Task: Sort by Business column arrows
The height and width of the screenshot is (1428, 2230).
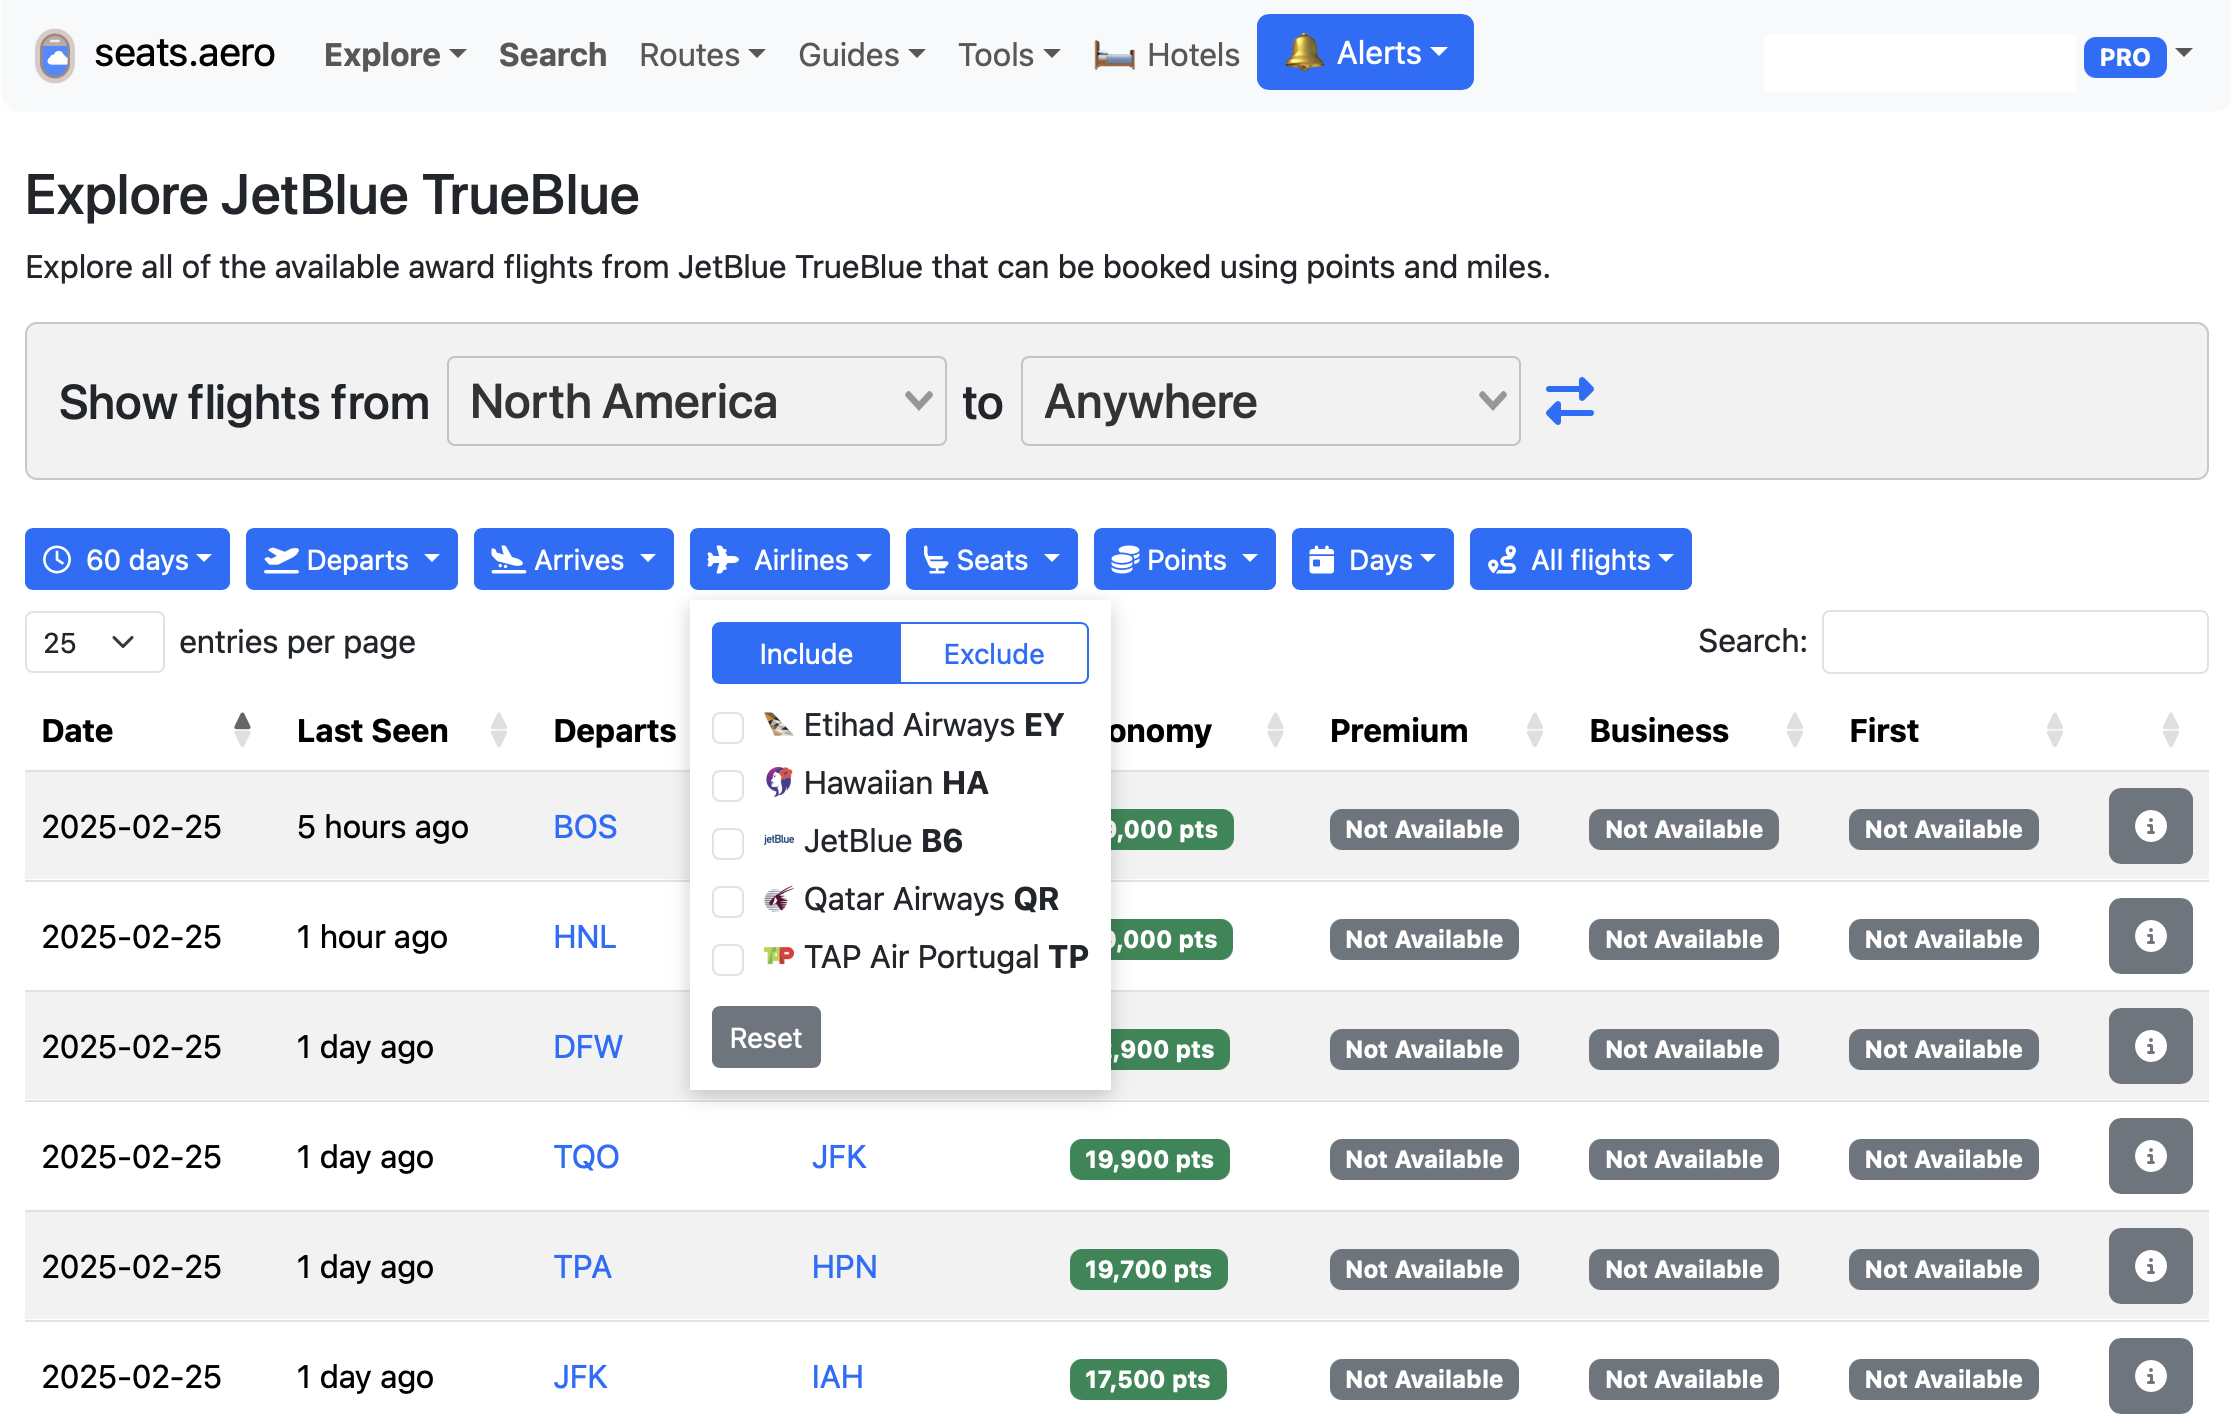Action: (1795, 730)
